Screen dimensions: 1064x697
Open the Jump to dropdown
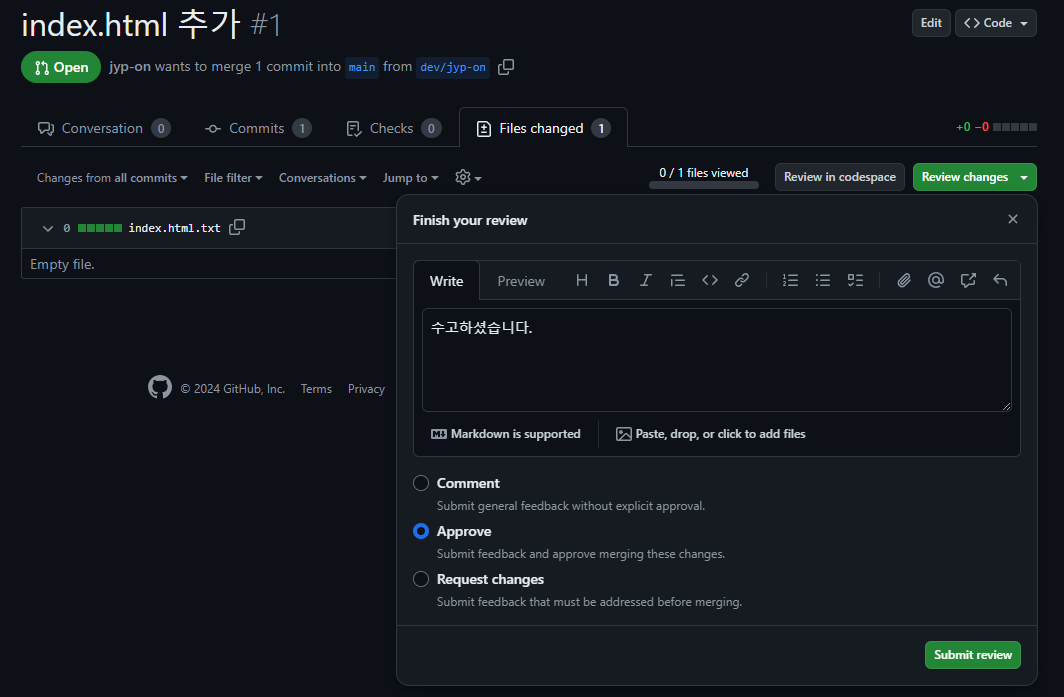pos(410,178)
